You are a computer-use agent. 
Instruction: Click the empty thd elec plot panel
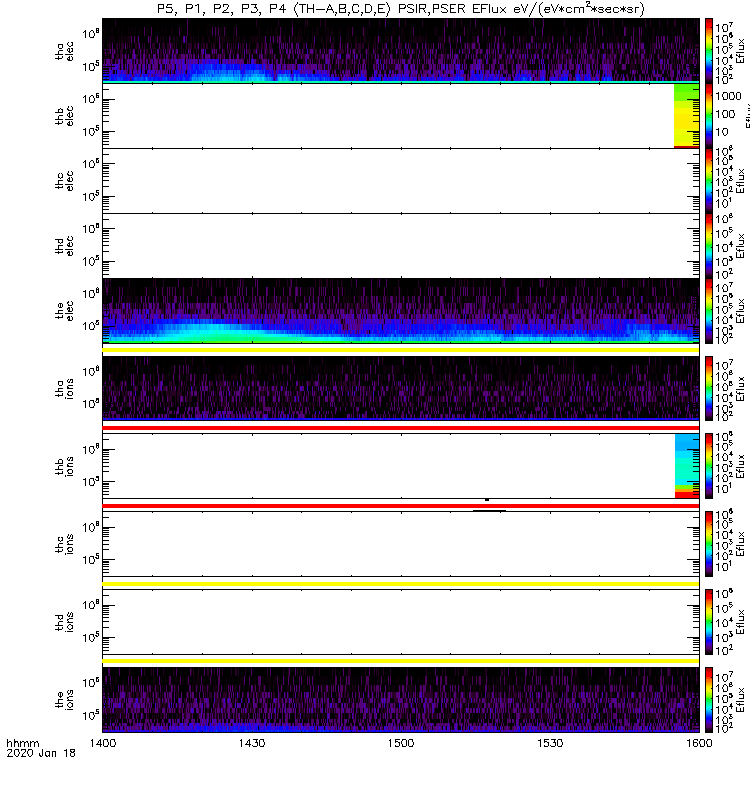click(401, 246)
